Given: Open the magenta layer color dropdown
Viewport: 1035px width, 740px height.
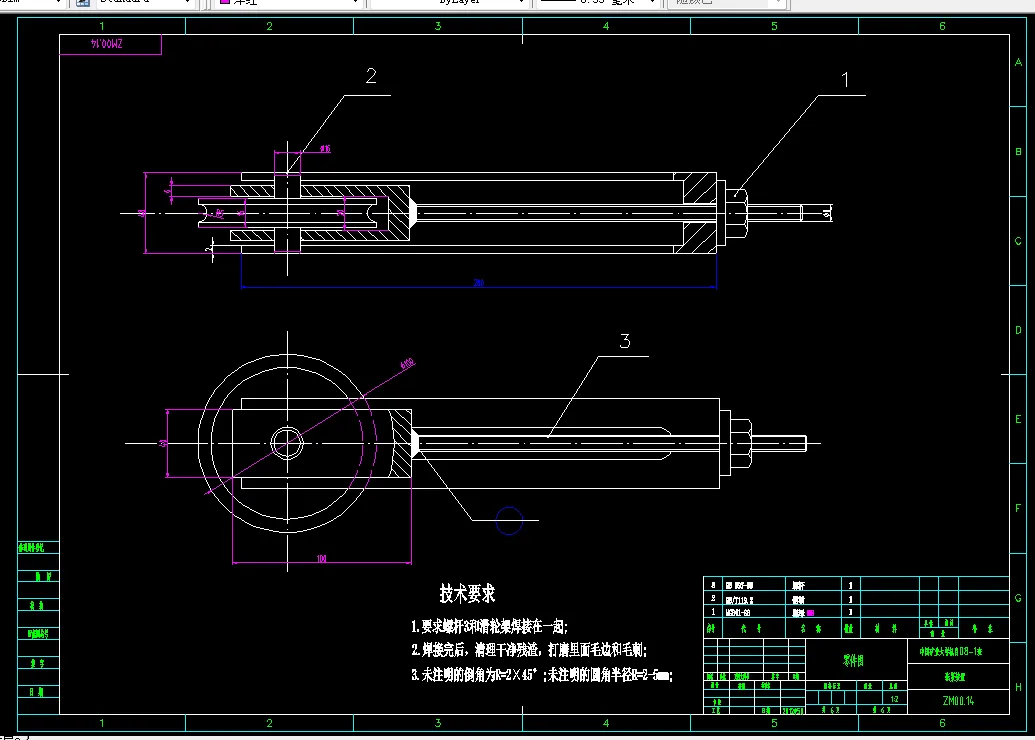Looking at the screenshot, I should click(x=289, y=3).
